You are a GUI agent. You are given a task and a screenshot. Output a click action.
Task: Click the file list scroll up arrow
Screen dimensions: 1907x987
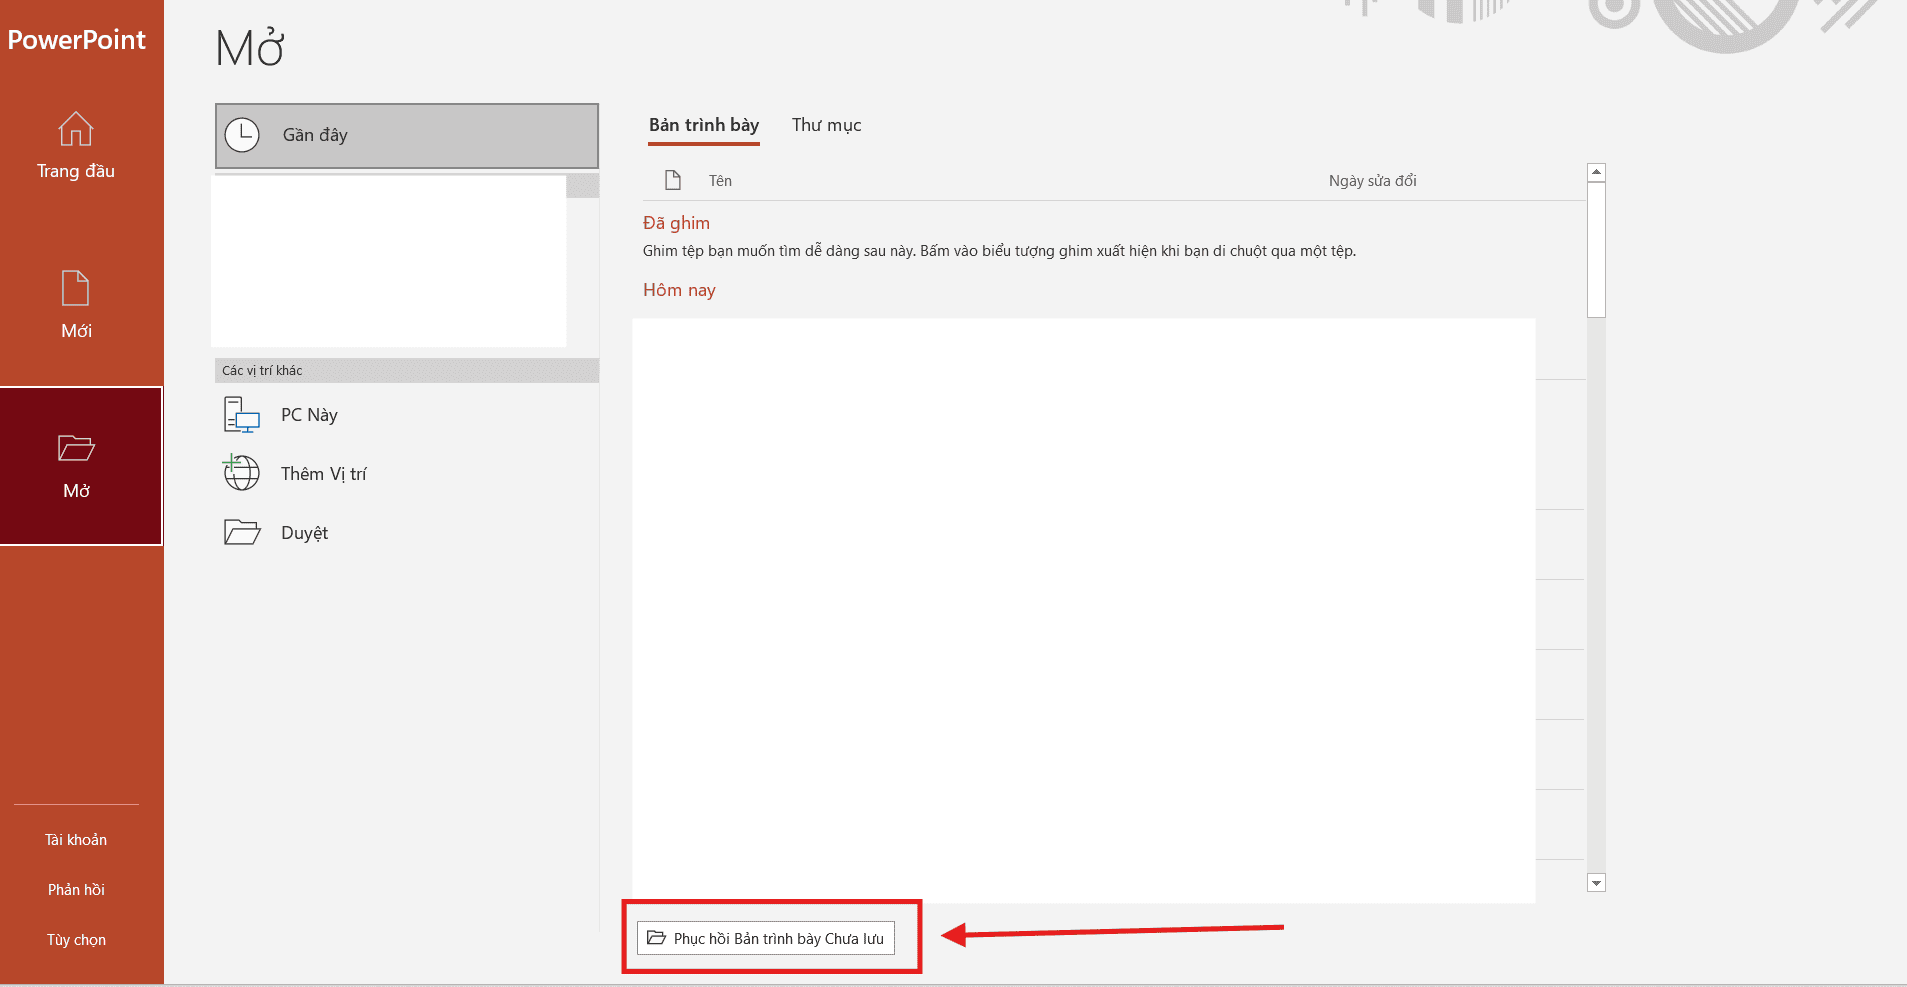pos(1596,173)
